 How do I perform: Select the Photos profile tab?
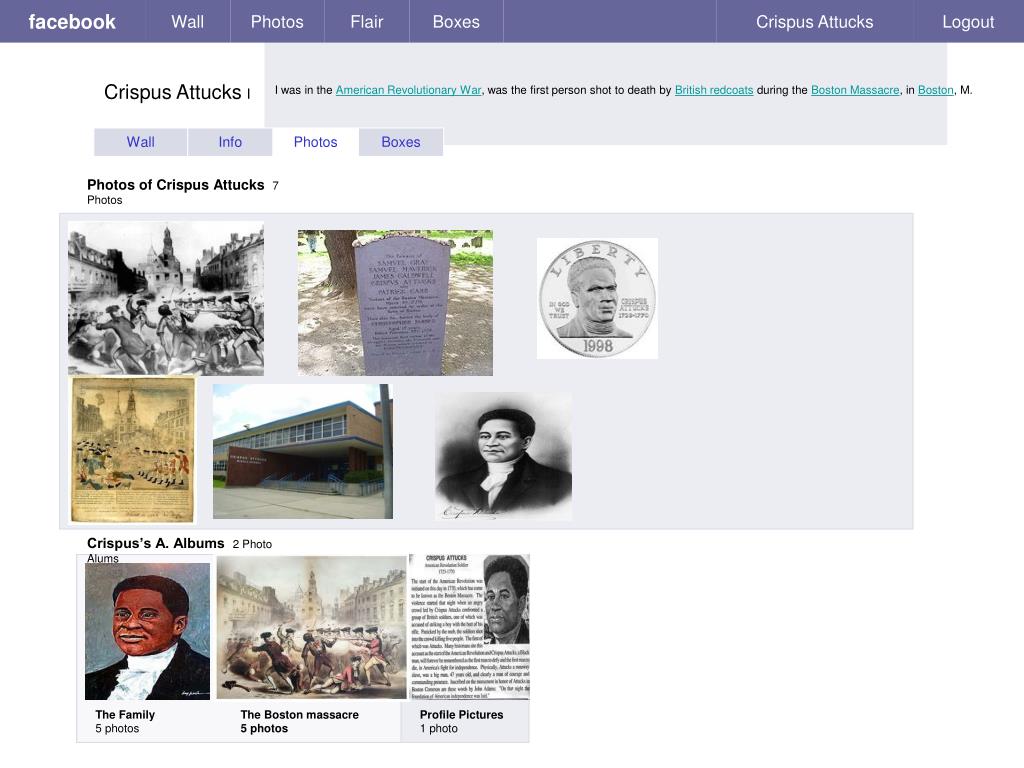[315, 142]
